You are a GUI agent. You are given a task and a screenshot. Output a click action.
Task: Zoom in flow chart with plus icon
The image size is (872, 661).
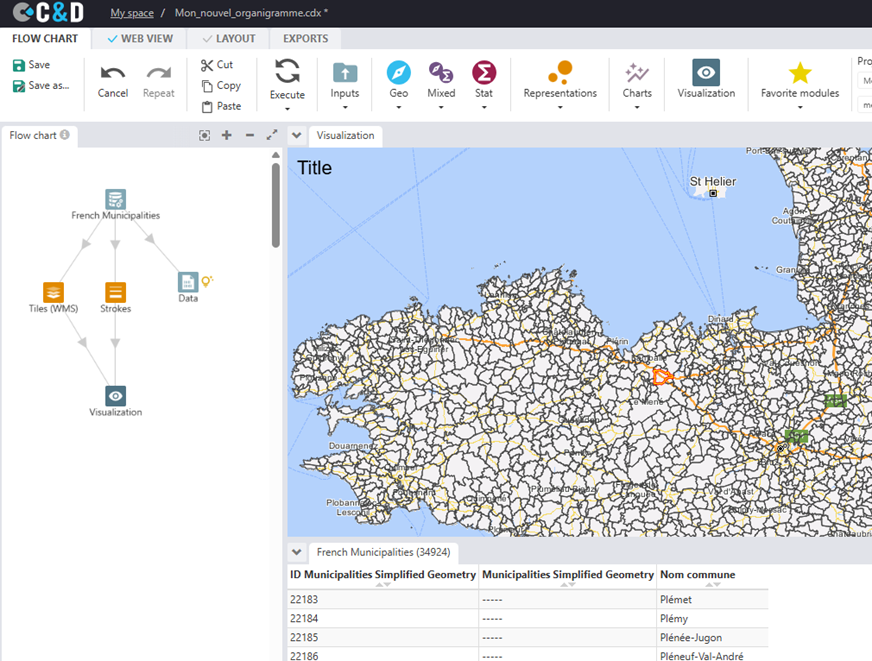pyautogui.click(x=227, y=135)
